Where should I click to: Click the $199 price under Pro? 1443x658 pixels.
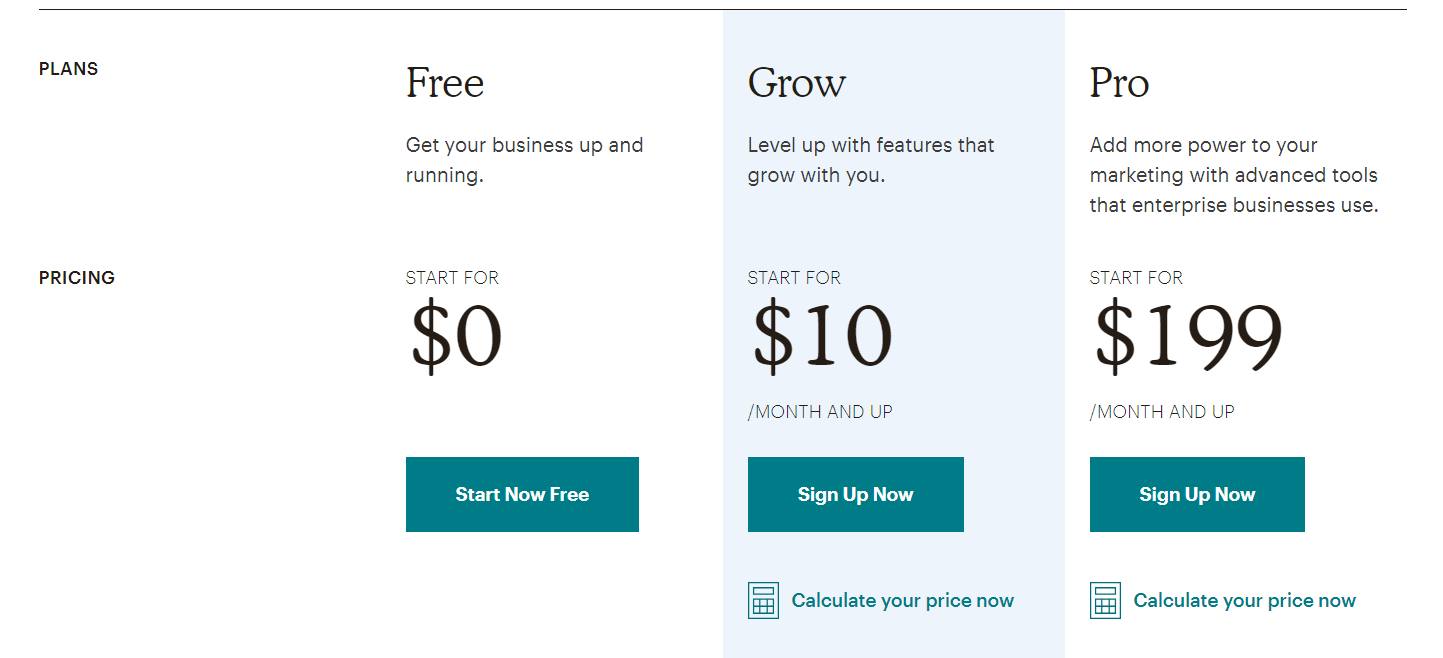coord(1185,337)
